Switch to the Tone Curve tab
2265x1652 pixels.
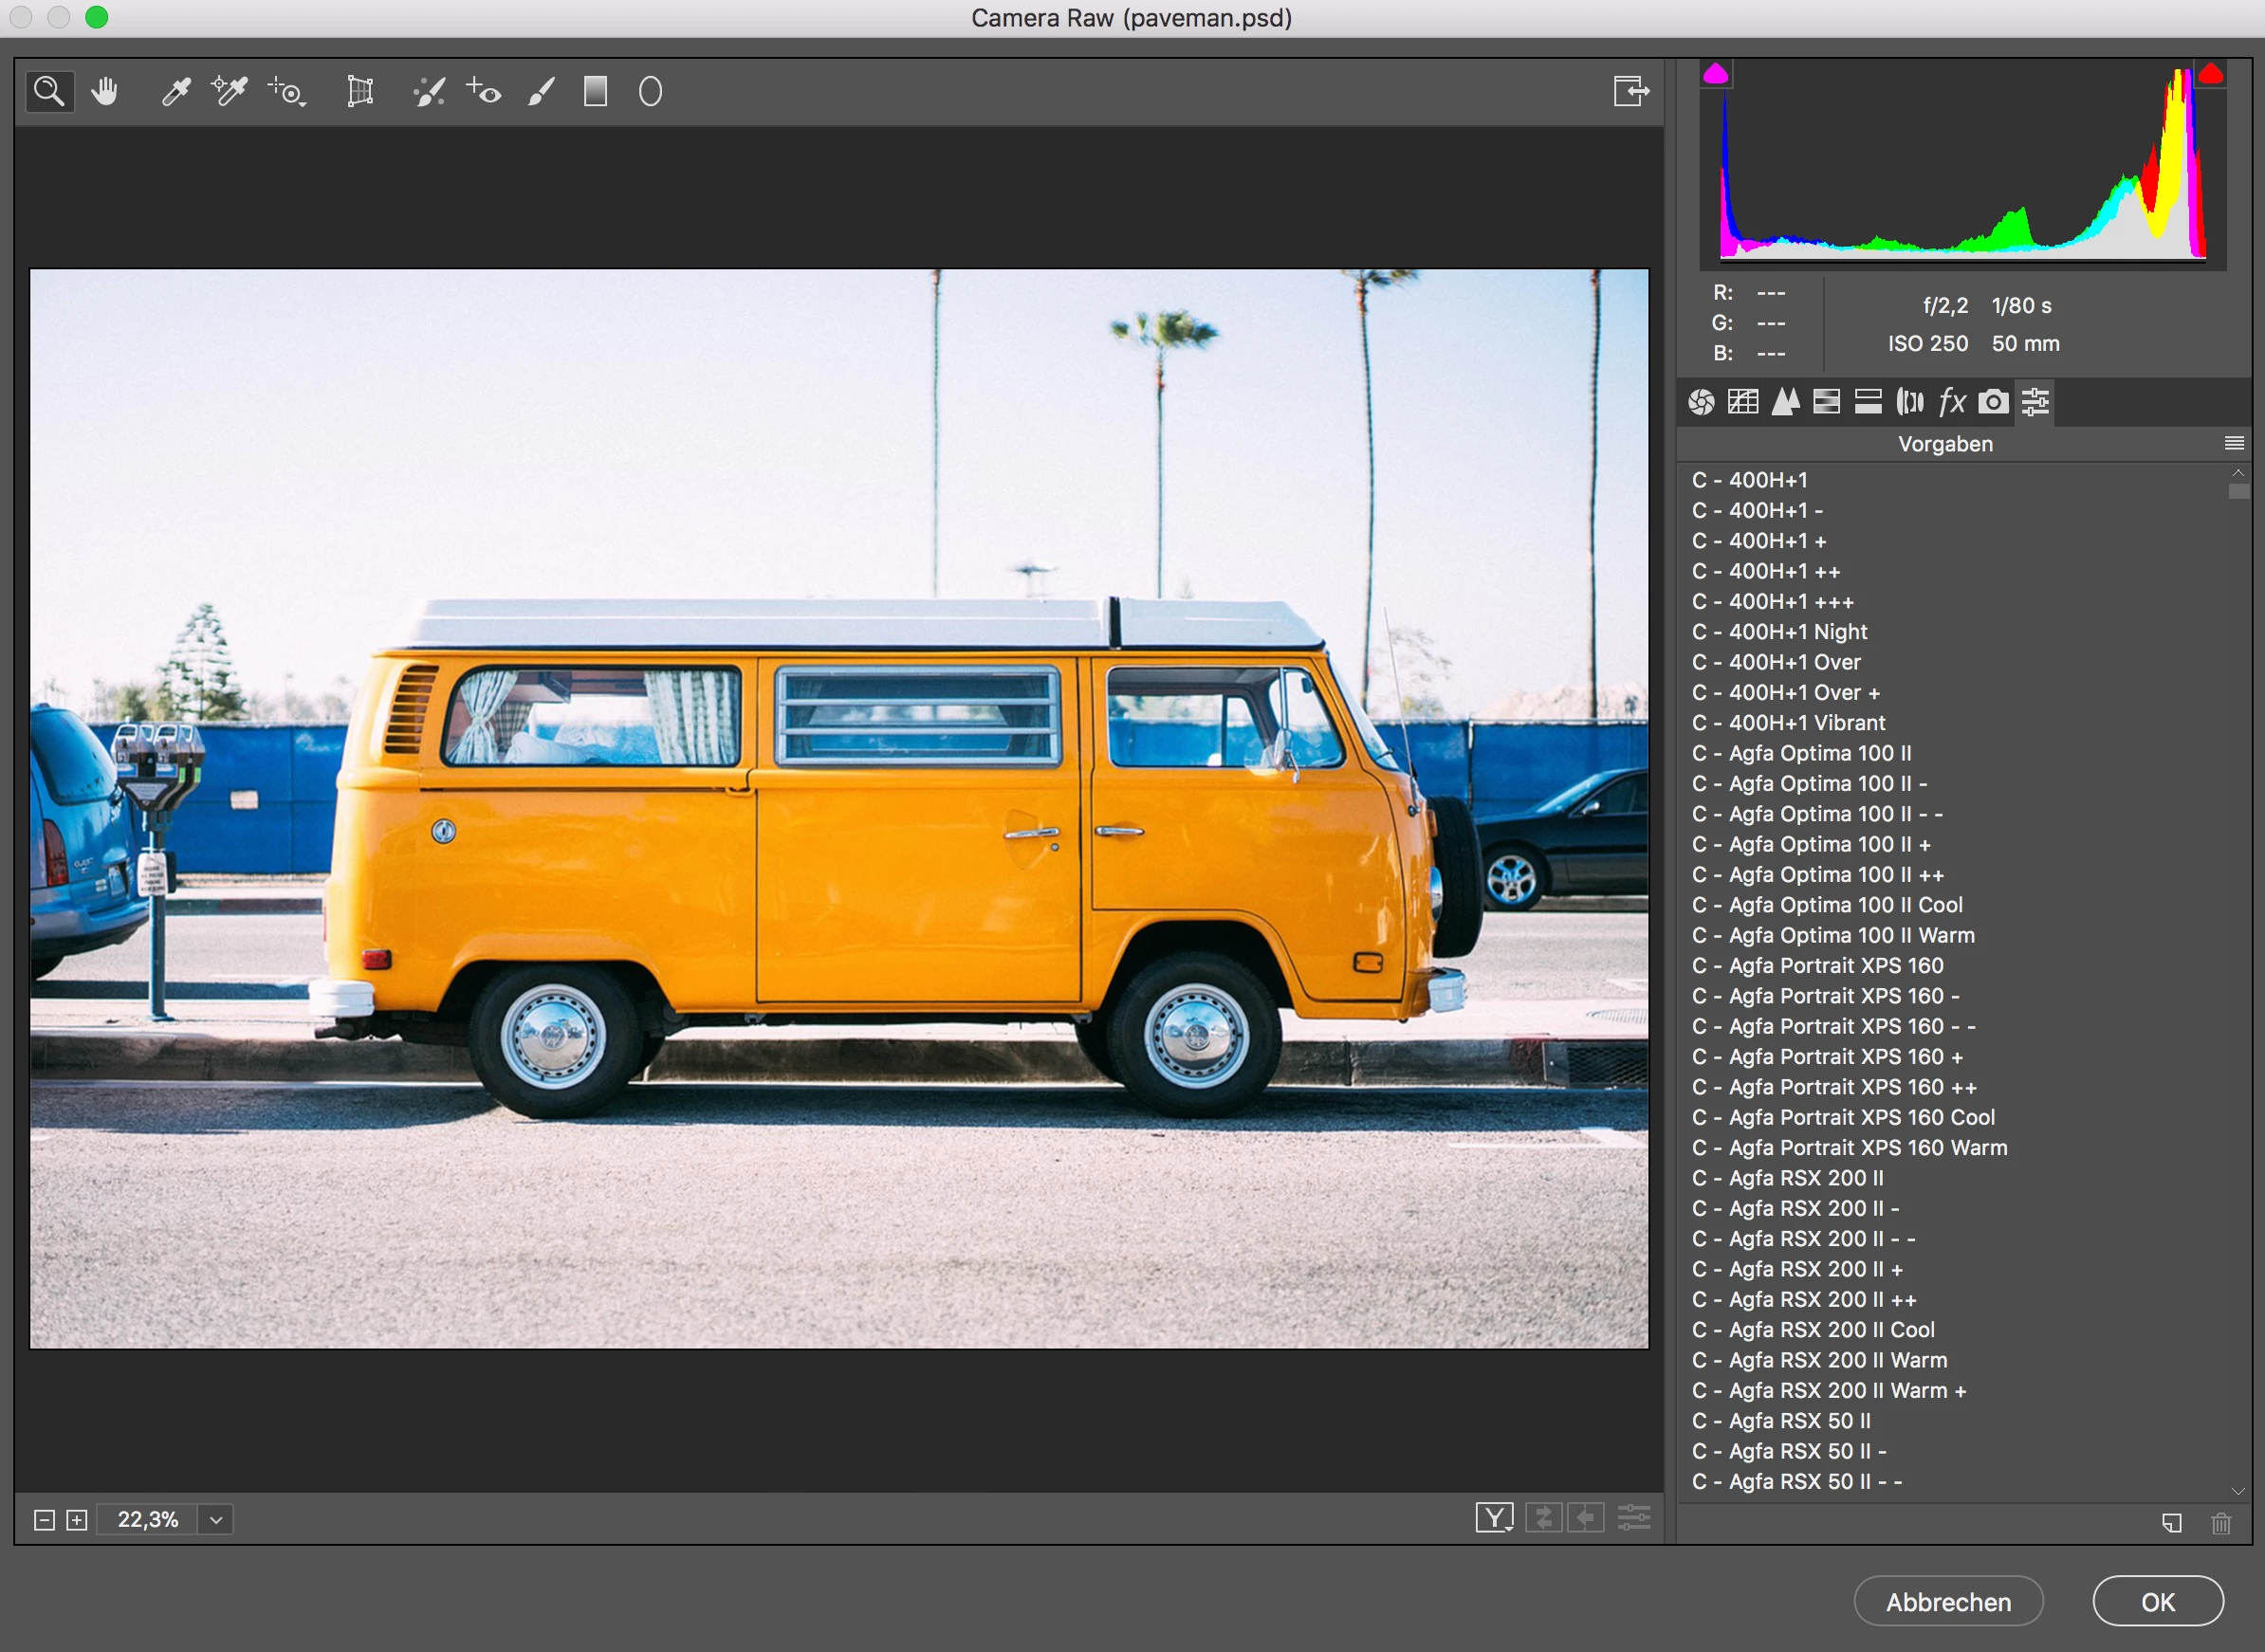click(x=1743, y=402)
